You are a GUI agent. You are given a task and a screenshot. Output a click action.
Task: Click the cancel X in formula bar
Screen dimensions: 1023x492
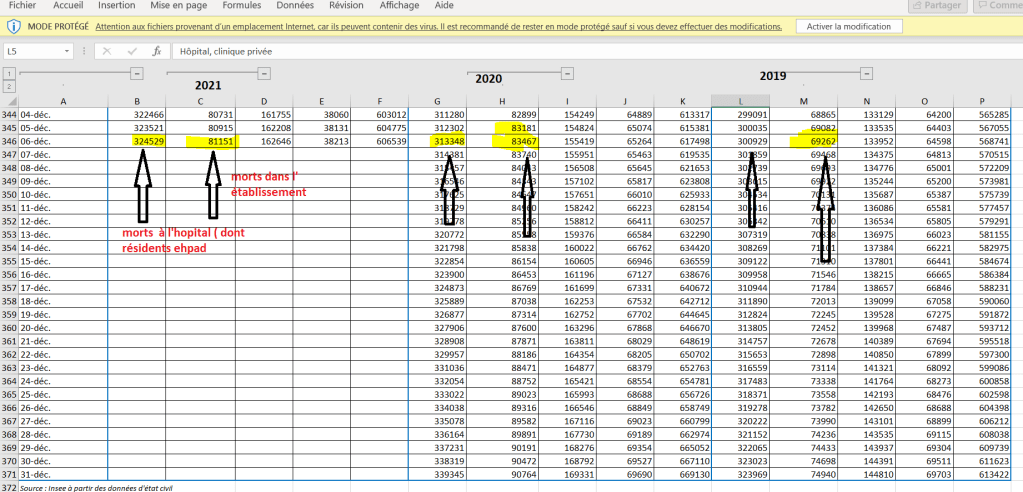(106, 51)
